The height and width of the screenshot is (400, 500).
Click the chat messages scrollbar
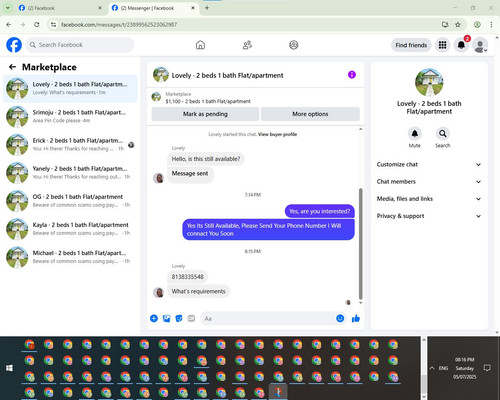[x=360, y=244]
